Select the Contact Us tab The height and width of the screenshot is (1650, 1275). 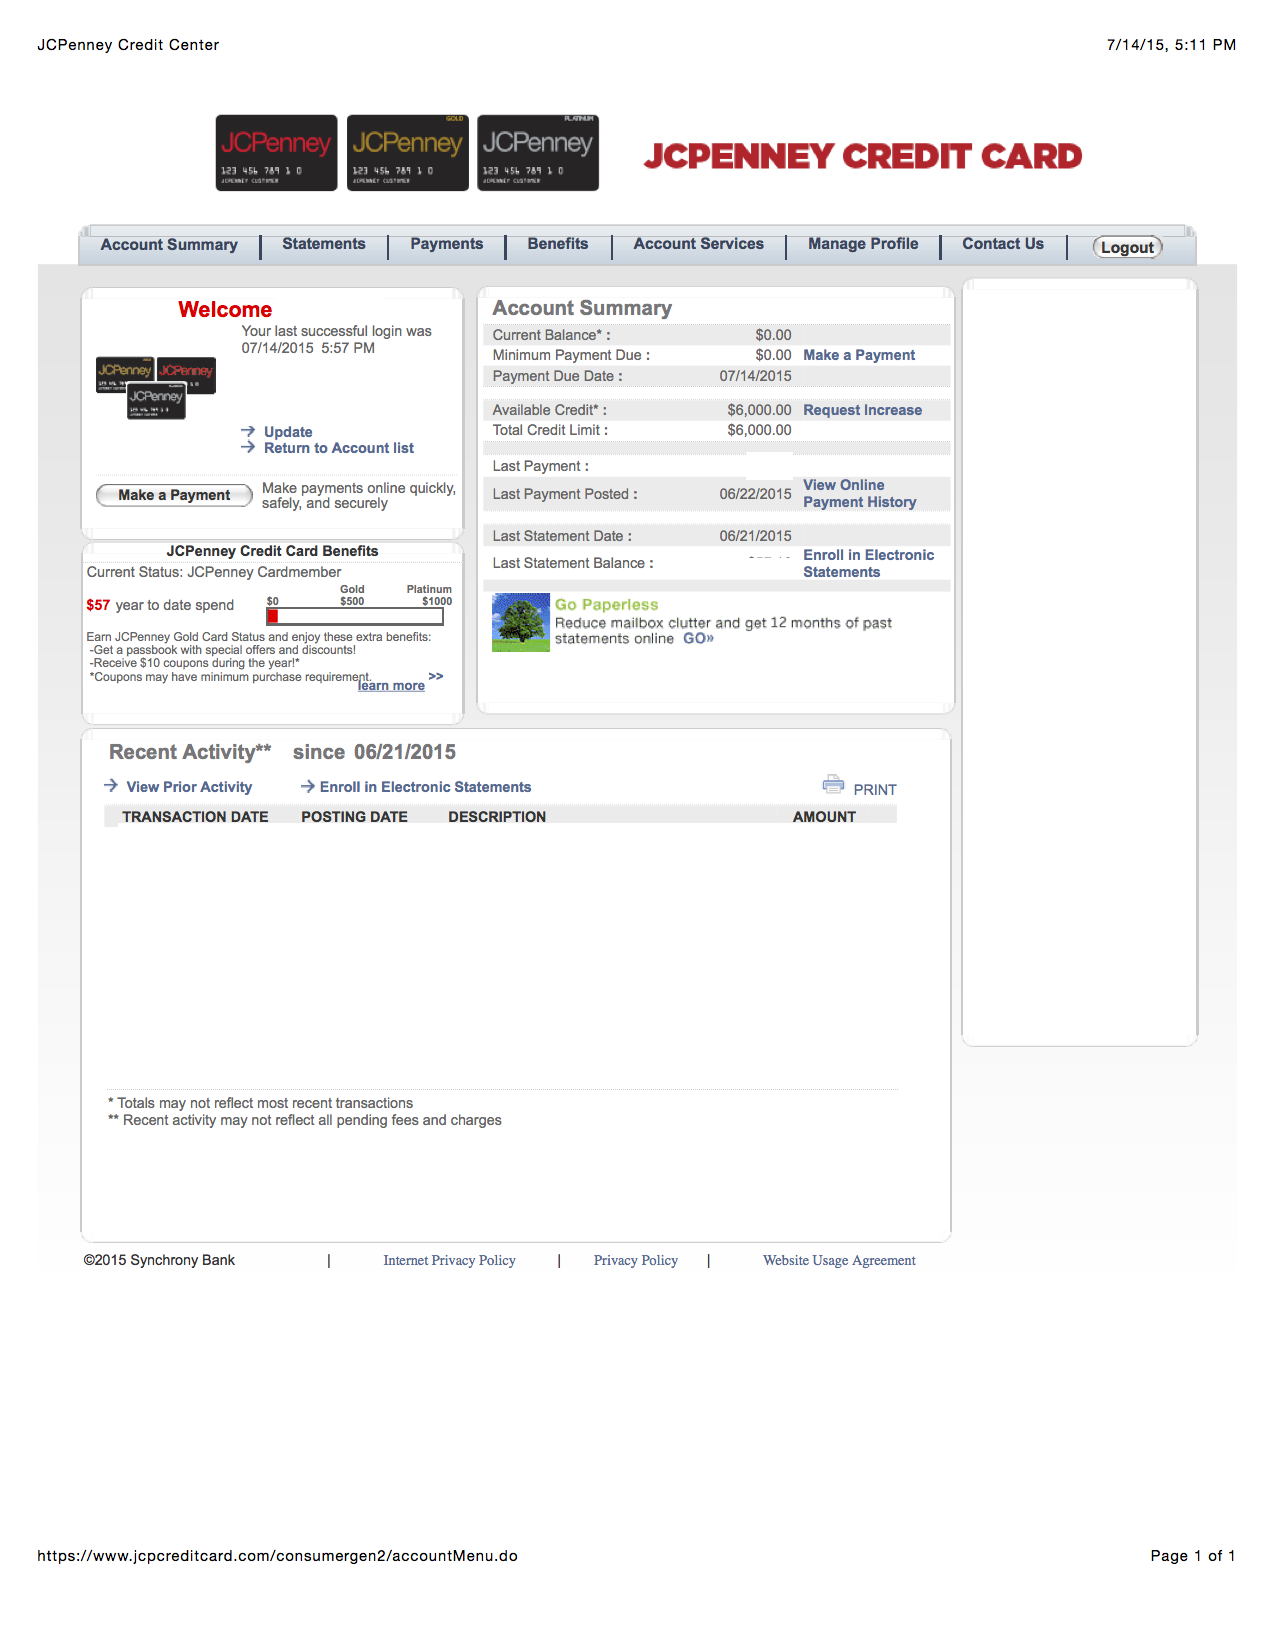coord(1003,244)
